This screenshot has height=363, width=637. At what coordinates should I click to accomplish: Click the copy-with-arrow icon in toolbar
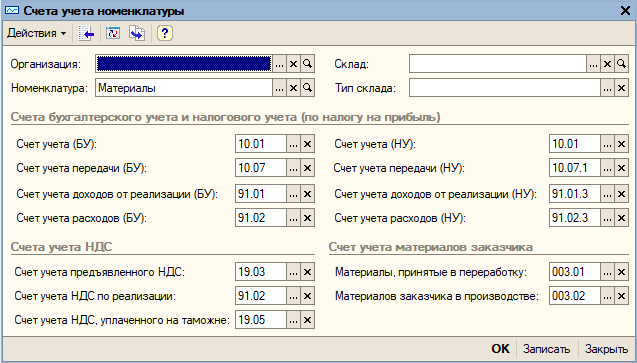(137, 33)
